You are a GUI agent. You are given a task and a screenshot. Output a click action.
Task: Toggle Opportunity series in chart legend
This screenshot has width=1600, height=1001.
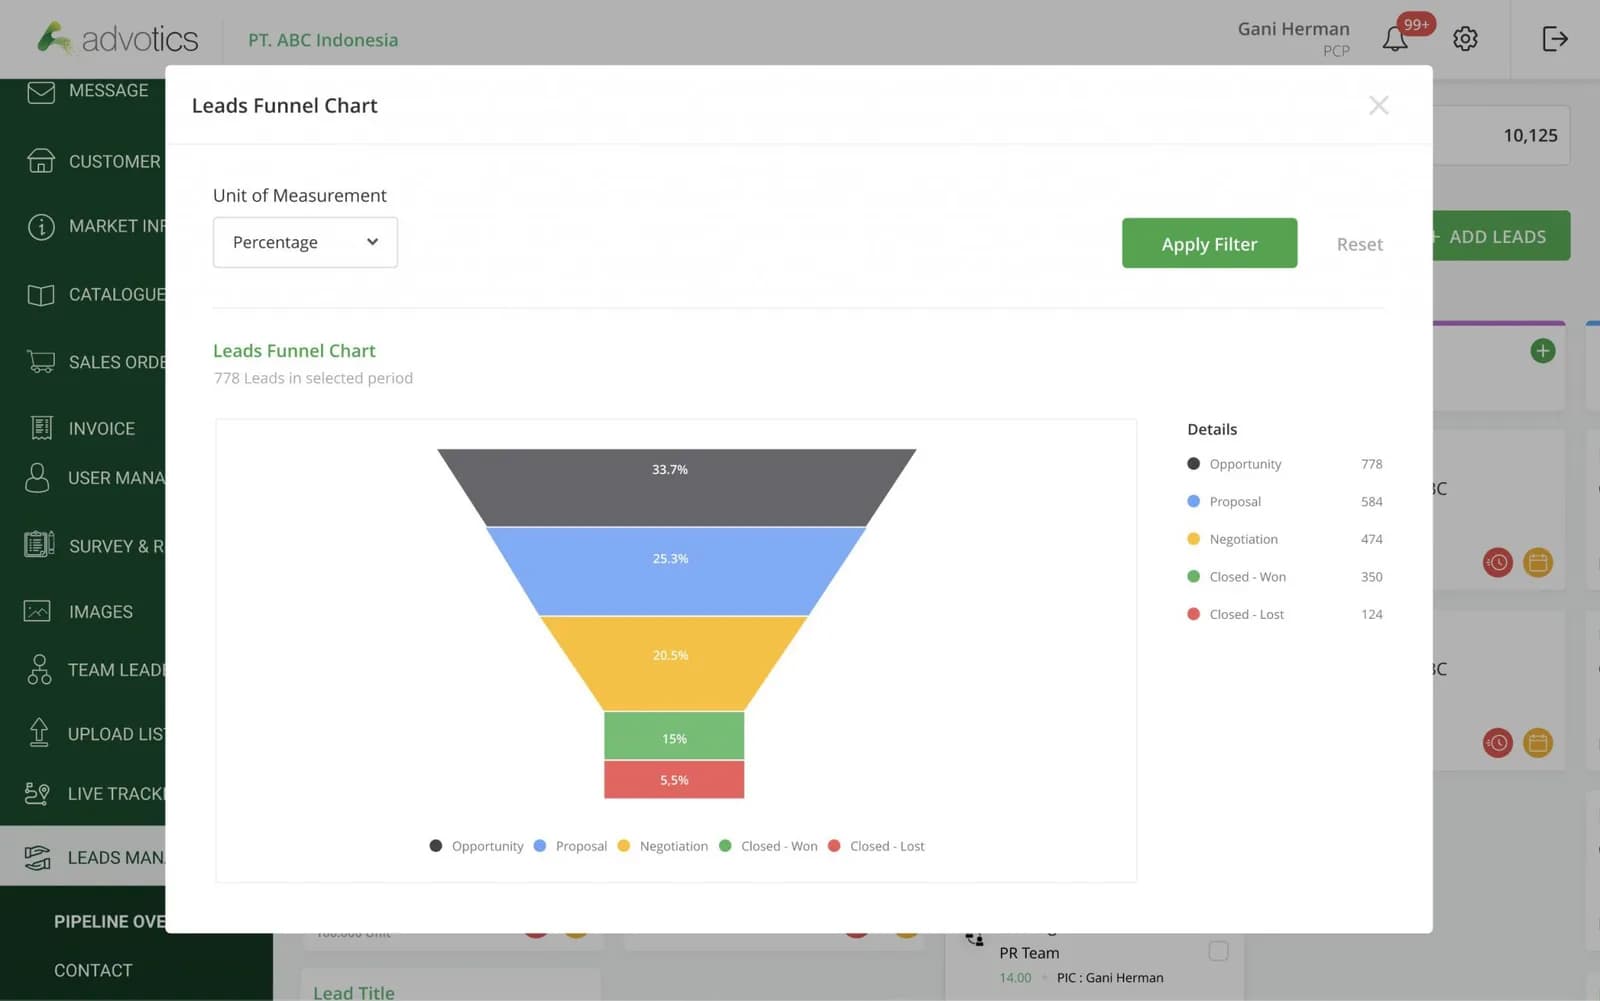[x=476, y=846]
